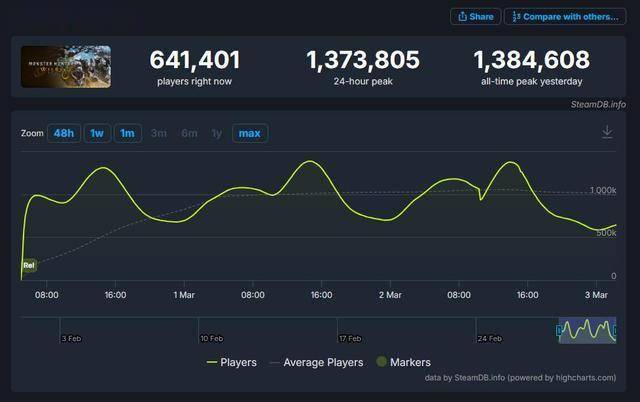This screenshot has height=402, width=640.
Task: Set chart zoom to 1m
Action: click(127, 133)
